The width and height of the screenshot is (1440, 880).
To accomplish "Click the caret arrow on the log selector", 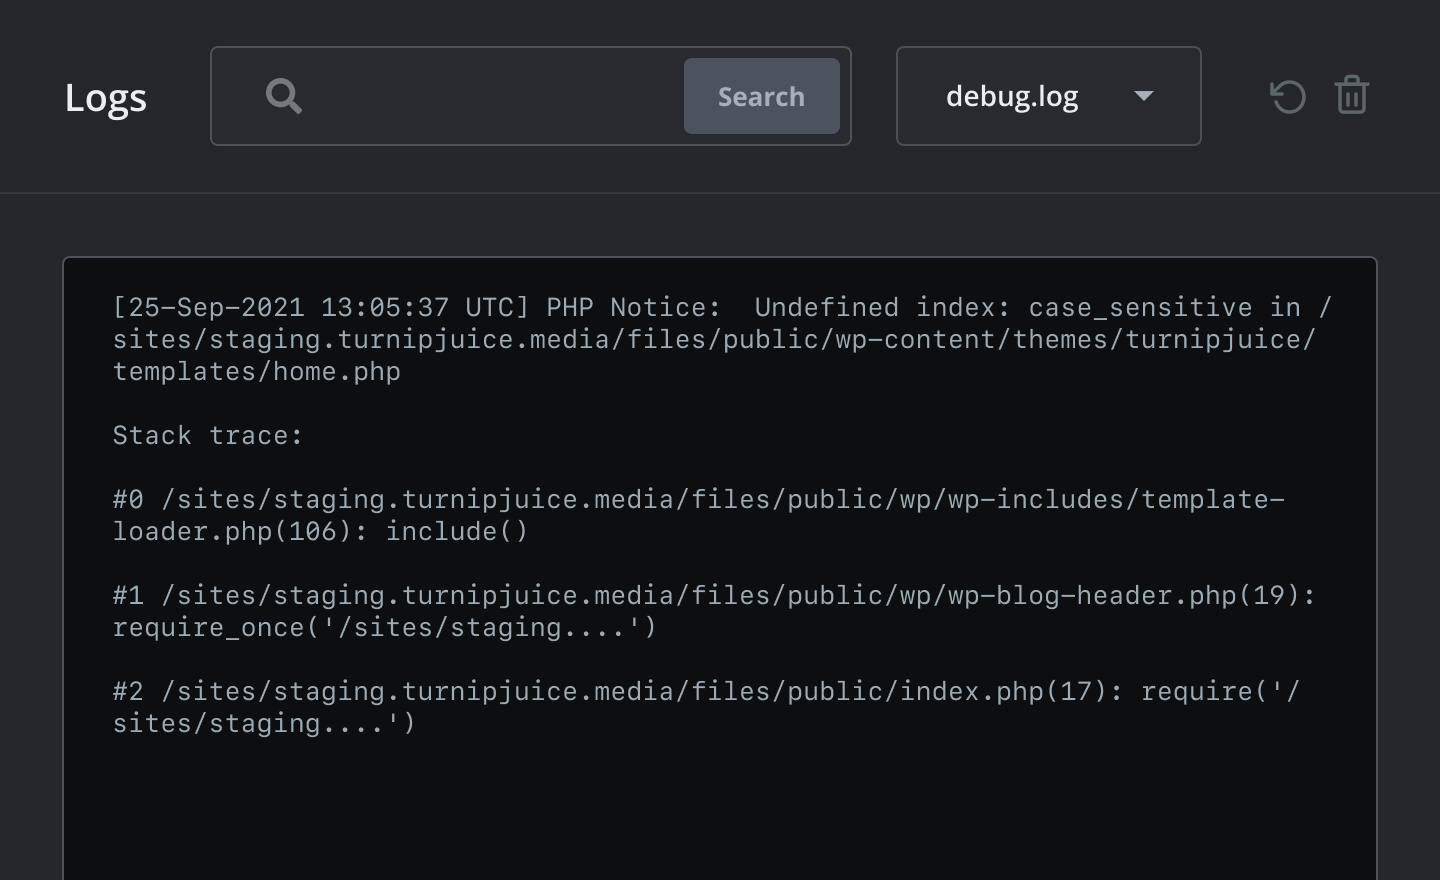I will (x=1144, y=97).
